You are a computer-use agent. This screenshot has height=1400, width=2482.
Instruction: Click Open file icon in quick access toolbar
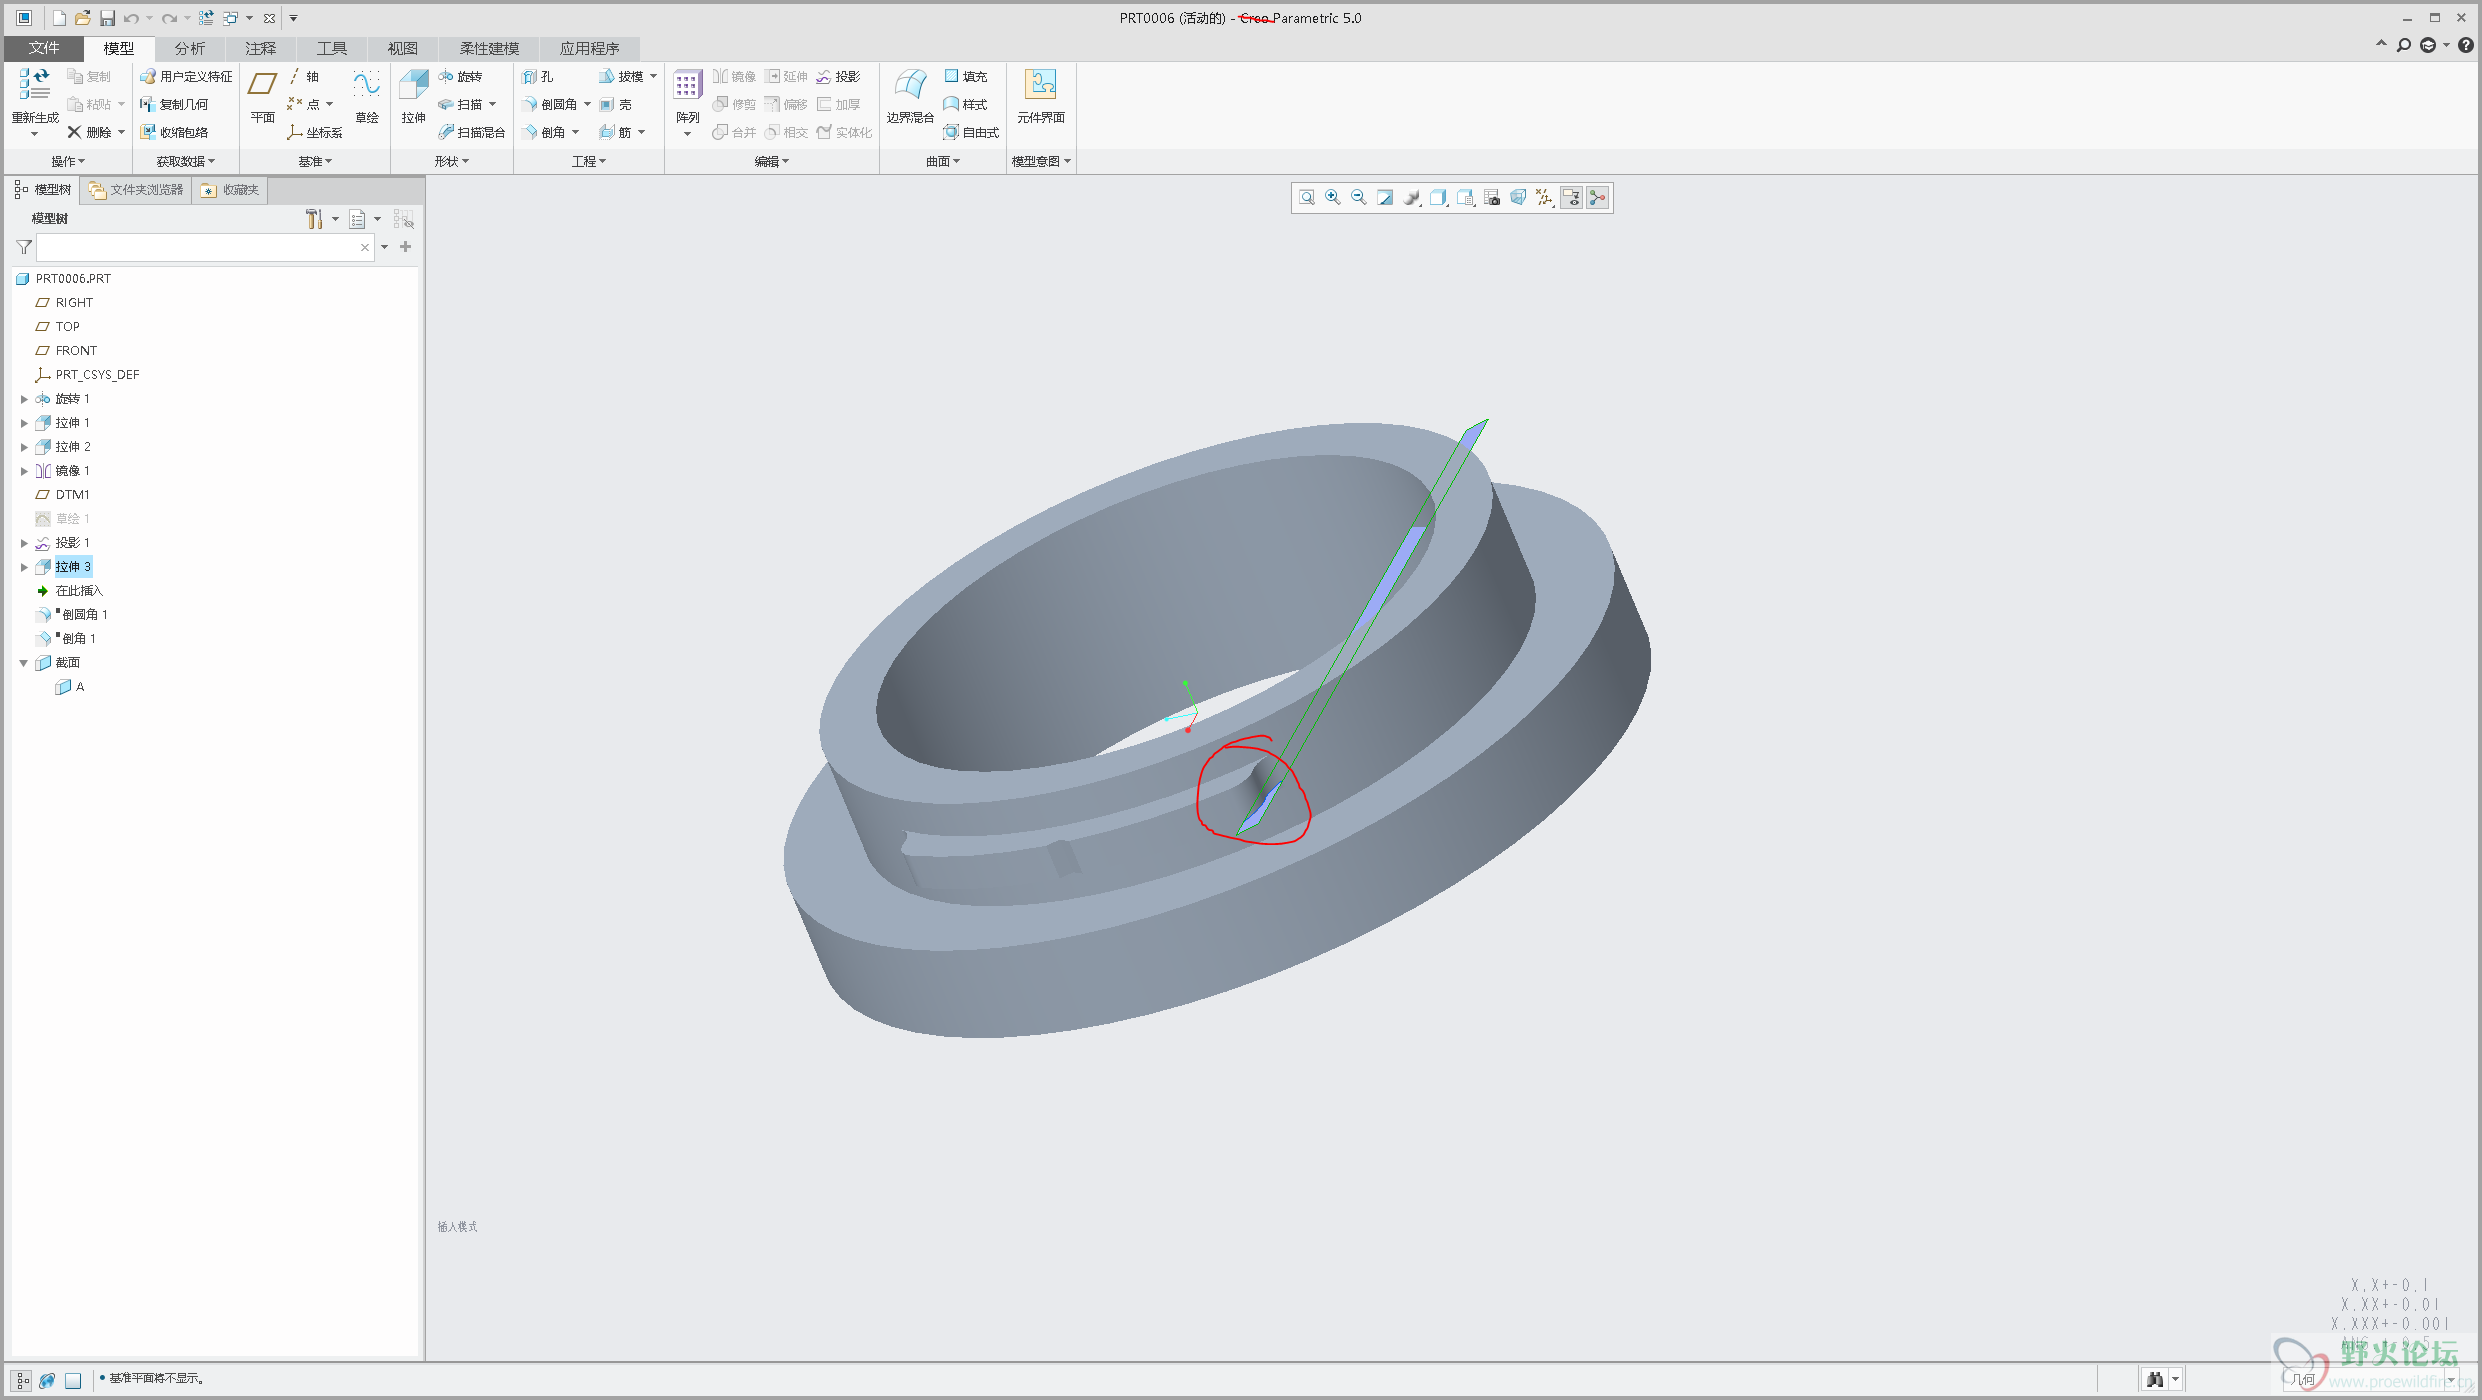pos(83,18)
